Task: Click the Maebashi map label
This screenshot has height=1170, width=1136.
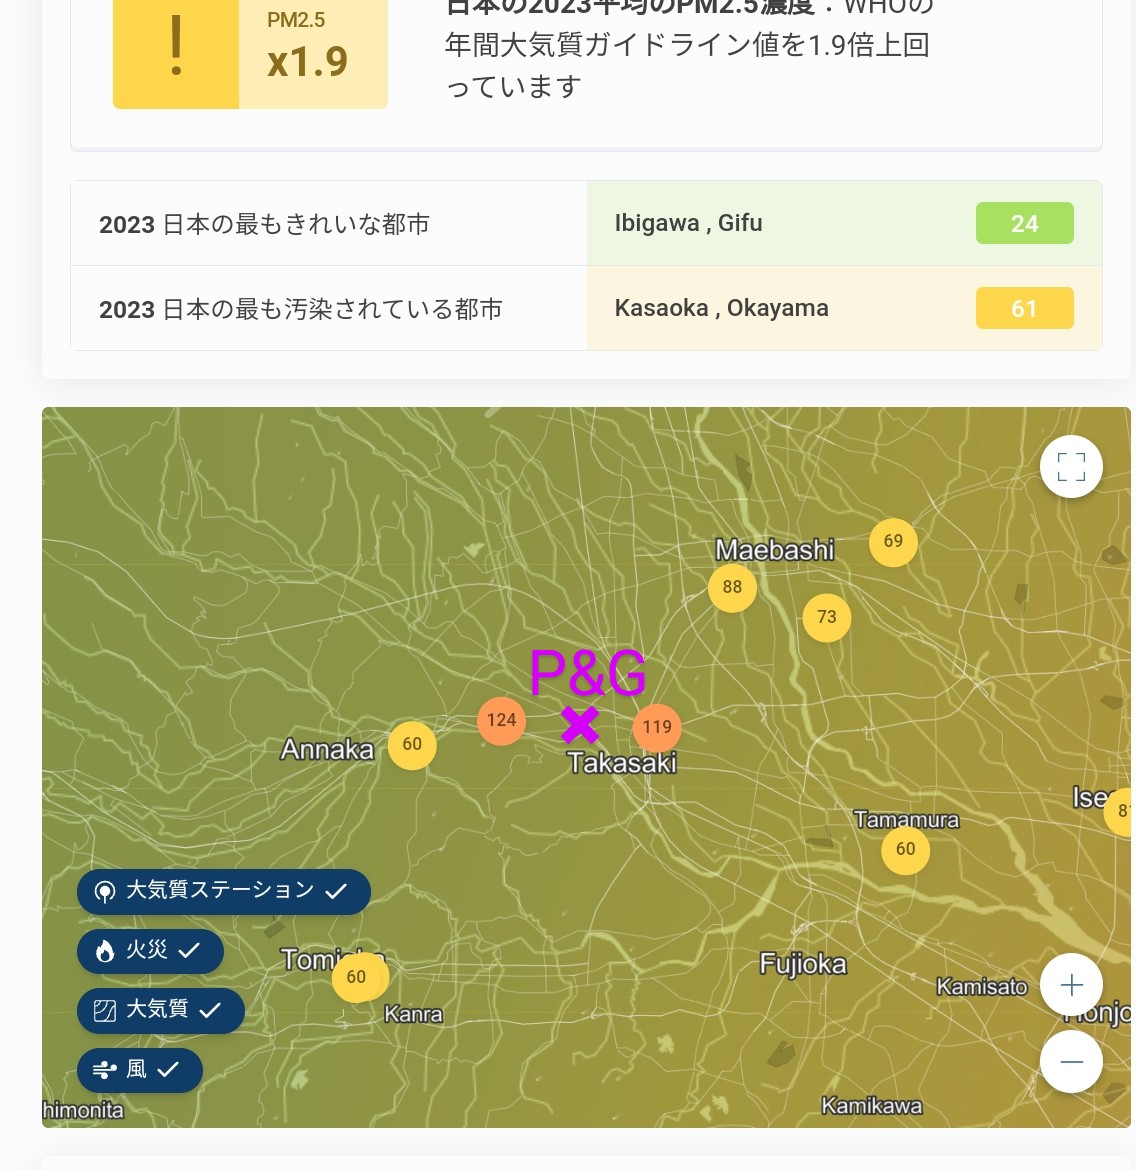Action: 775,550
